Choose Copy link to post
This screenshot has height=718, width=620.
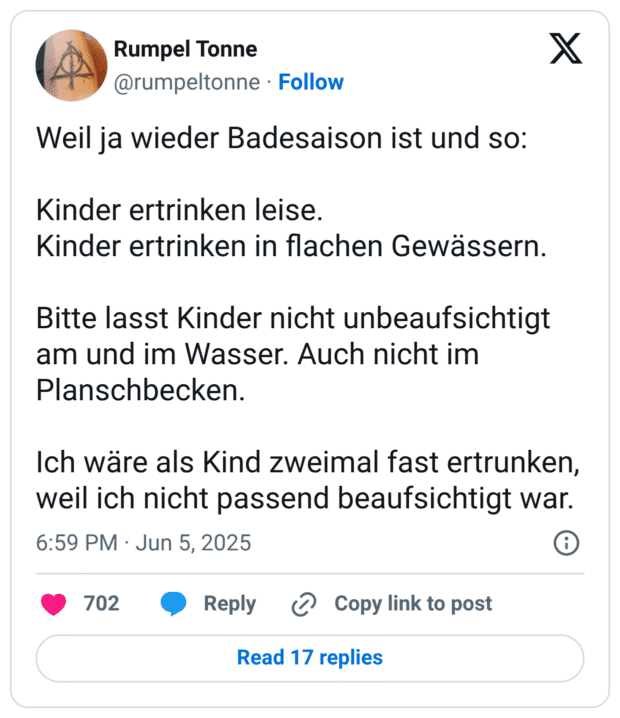pyautogui.click(x=413, y=604)
